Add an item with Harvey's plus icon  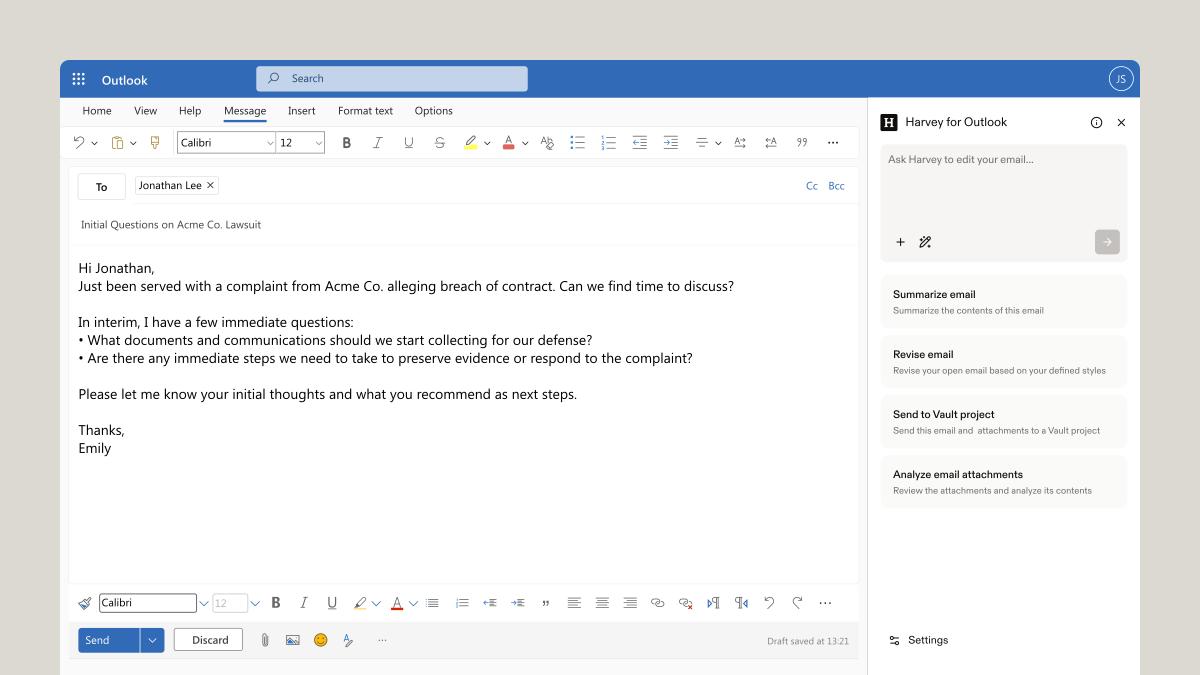[x=900, y=242]
